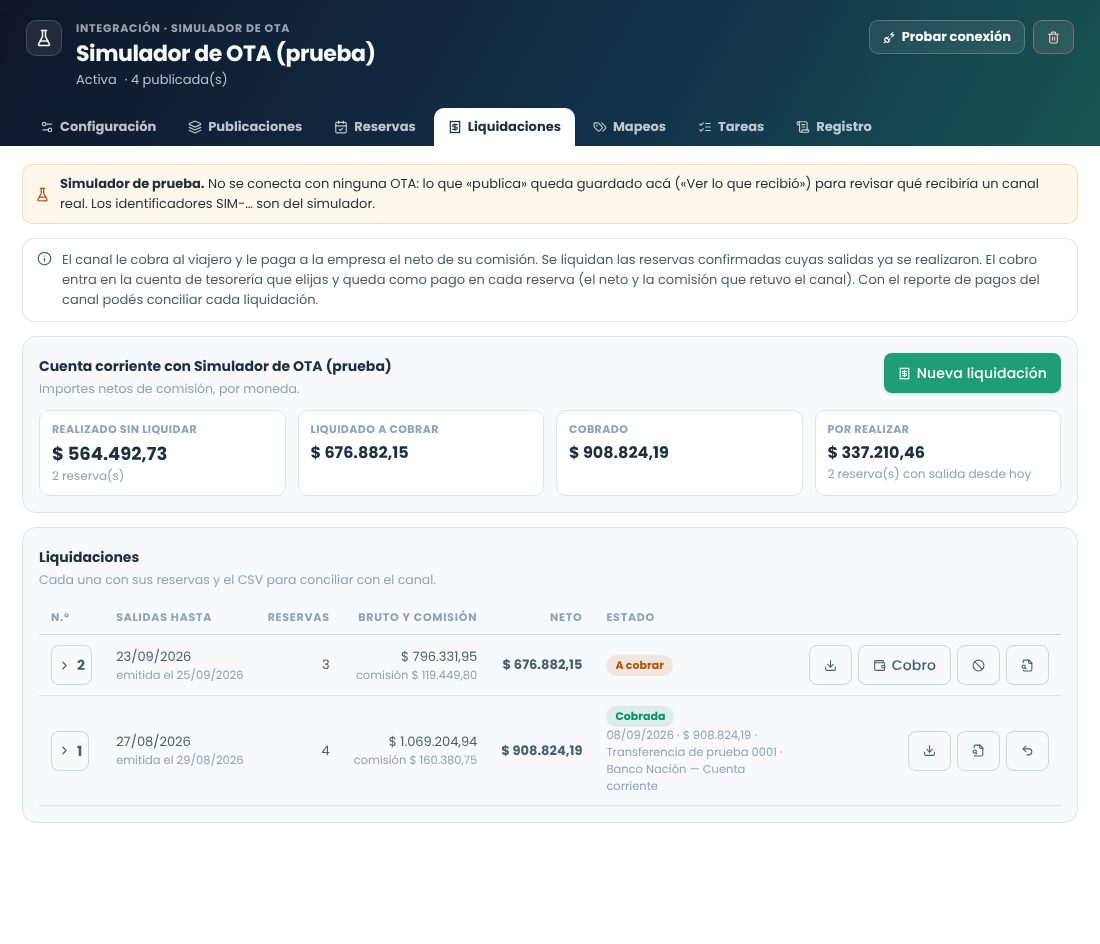Click the trash icon to delete the integration
This screenshot has height=944, width=1100.
tap(1053, 37)
